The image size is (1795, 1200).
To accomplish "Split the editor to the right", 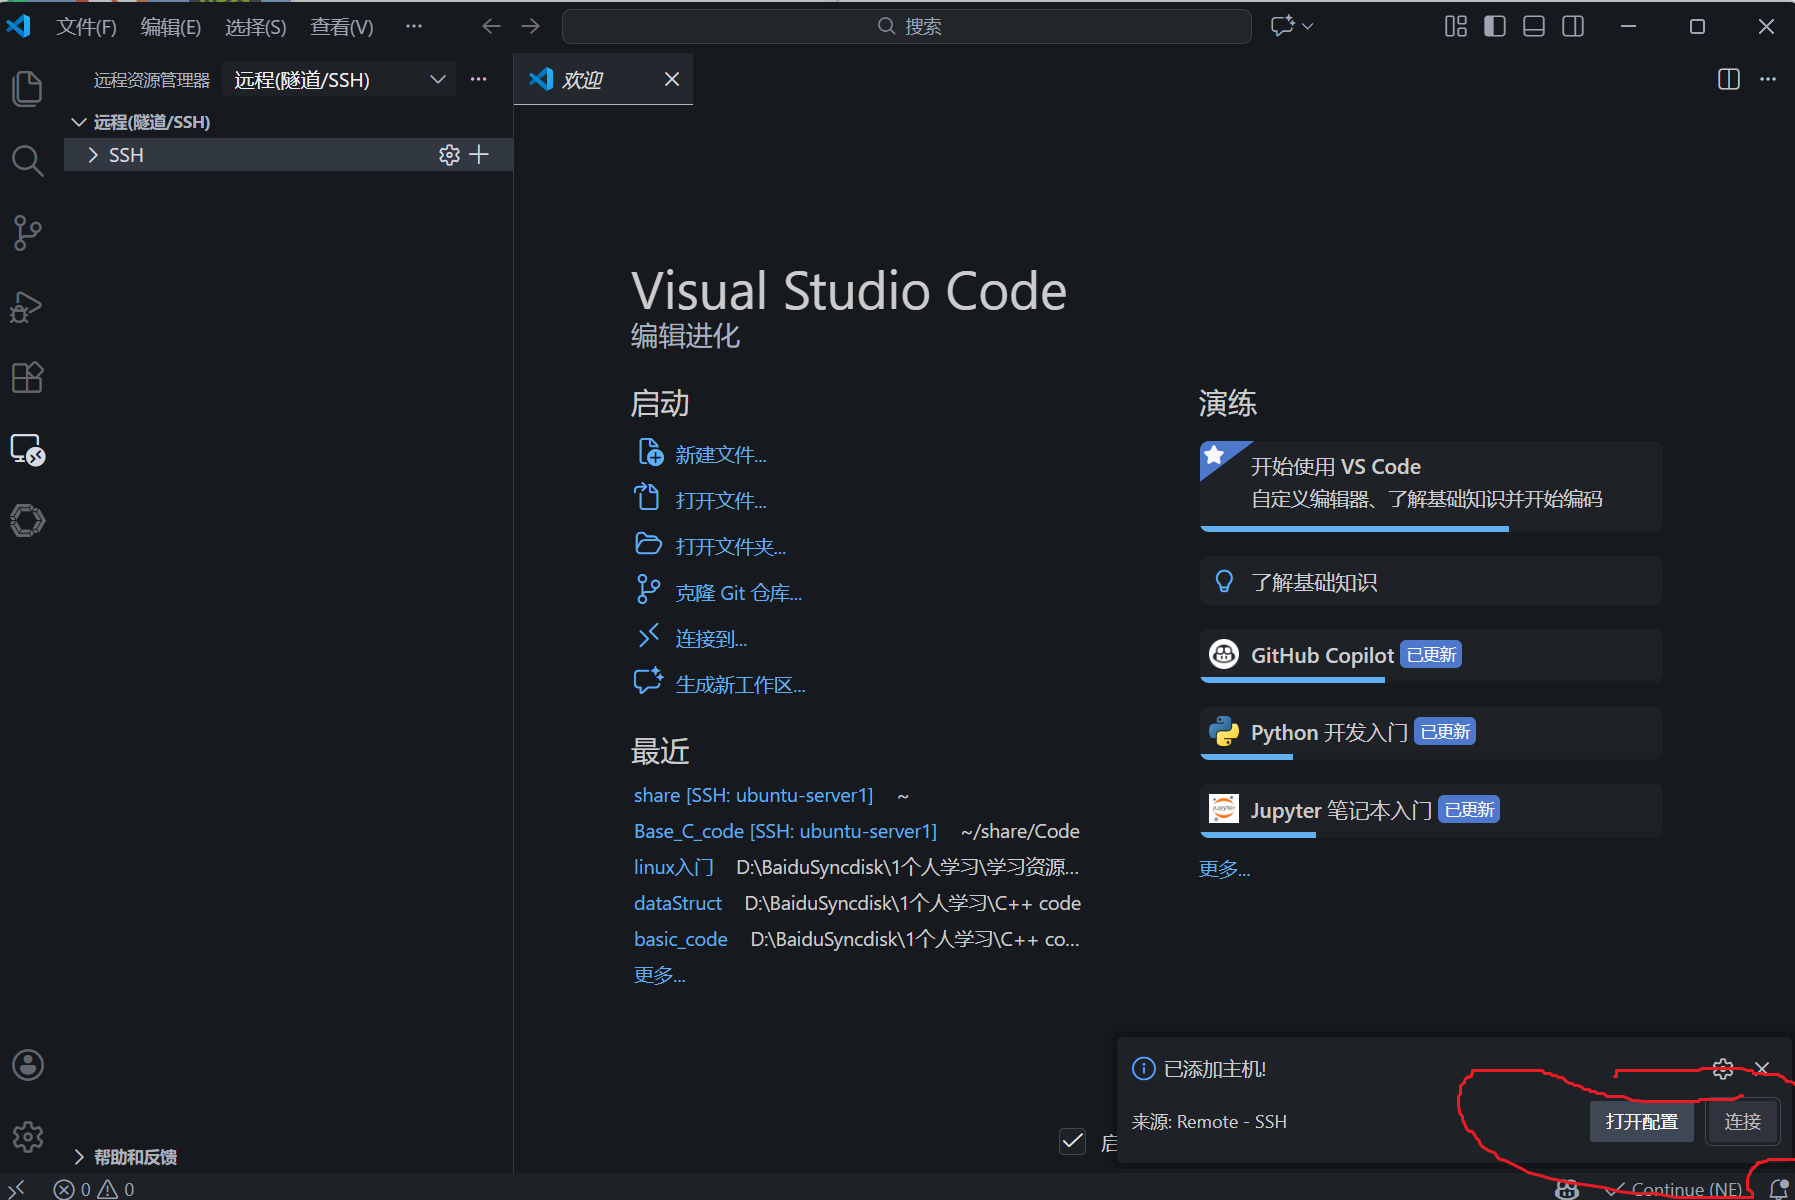I will coord(1728,79).
